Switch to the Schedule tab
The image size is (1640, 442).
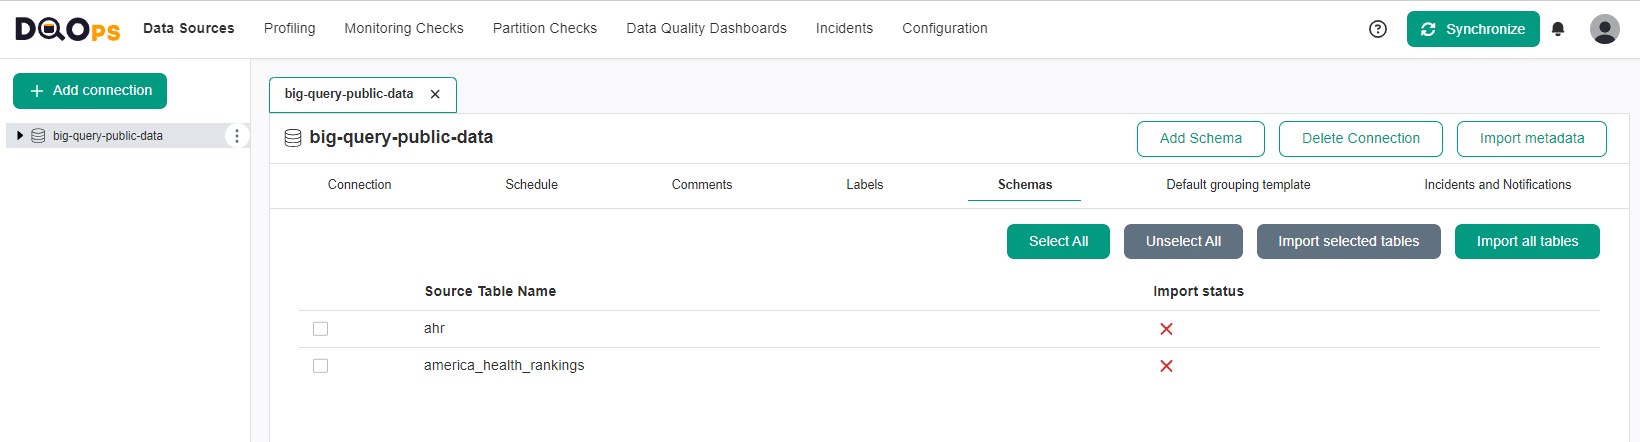pos(532,185)
